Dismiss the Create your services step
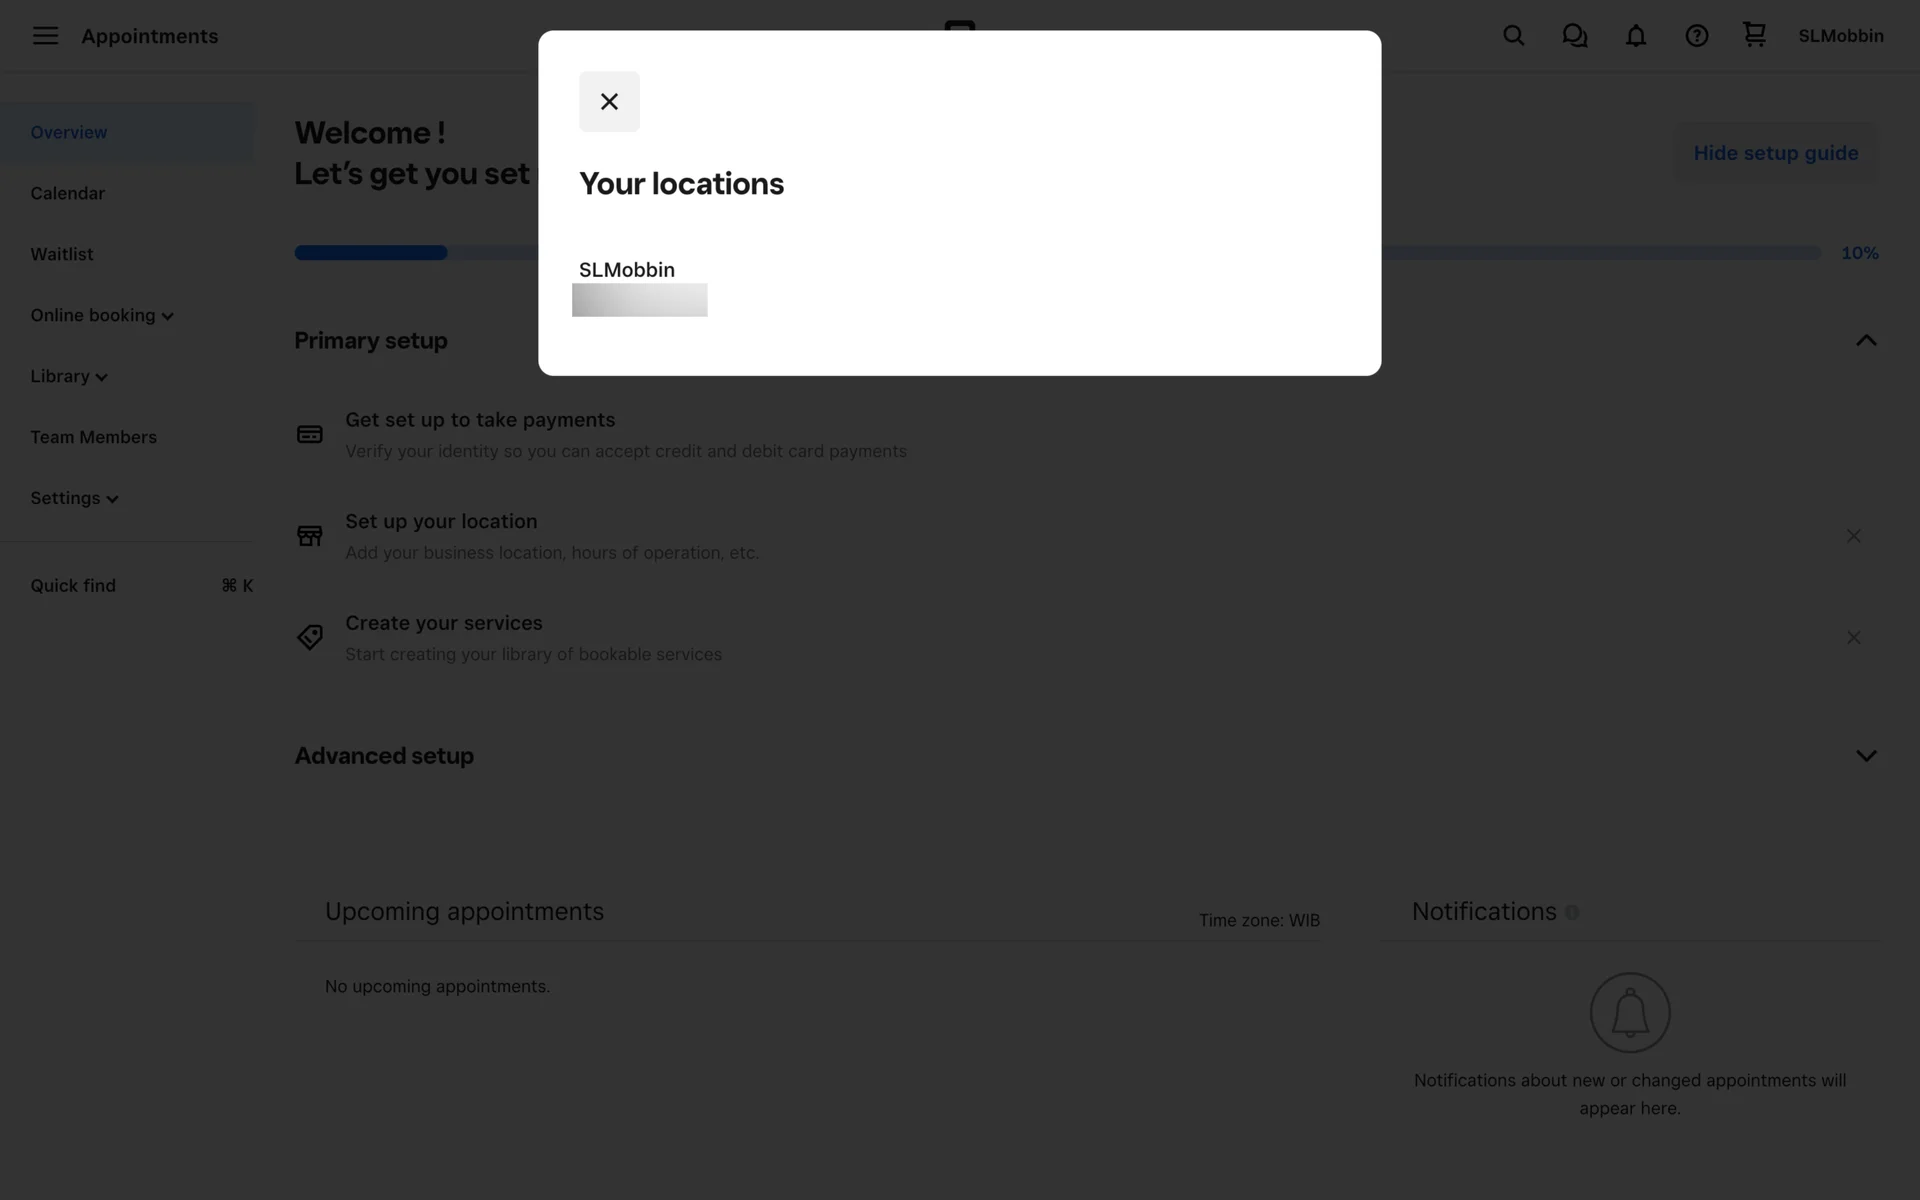1920x1200 pixels. (1853, 638)
